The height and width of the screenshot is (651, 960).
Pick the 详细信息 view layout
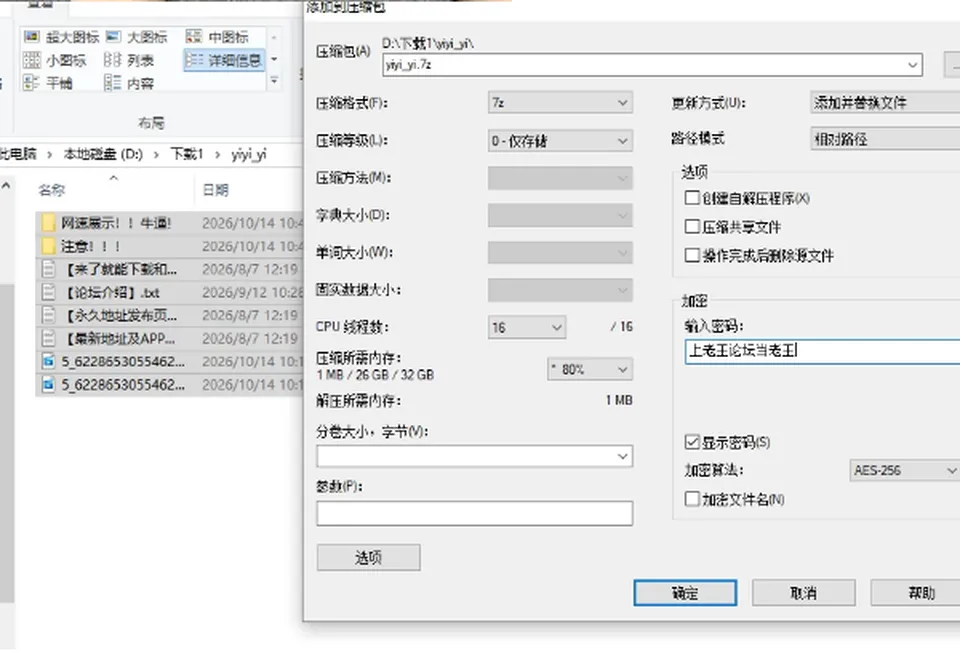pos(224,60)
